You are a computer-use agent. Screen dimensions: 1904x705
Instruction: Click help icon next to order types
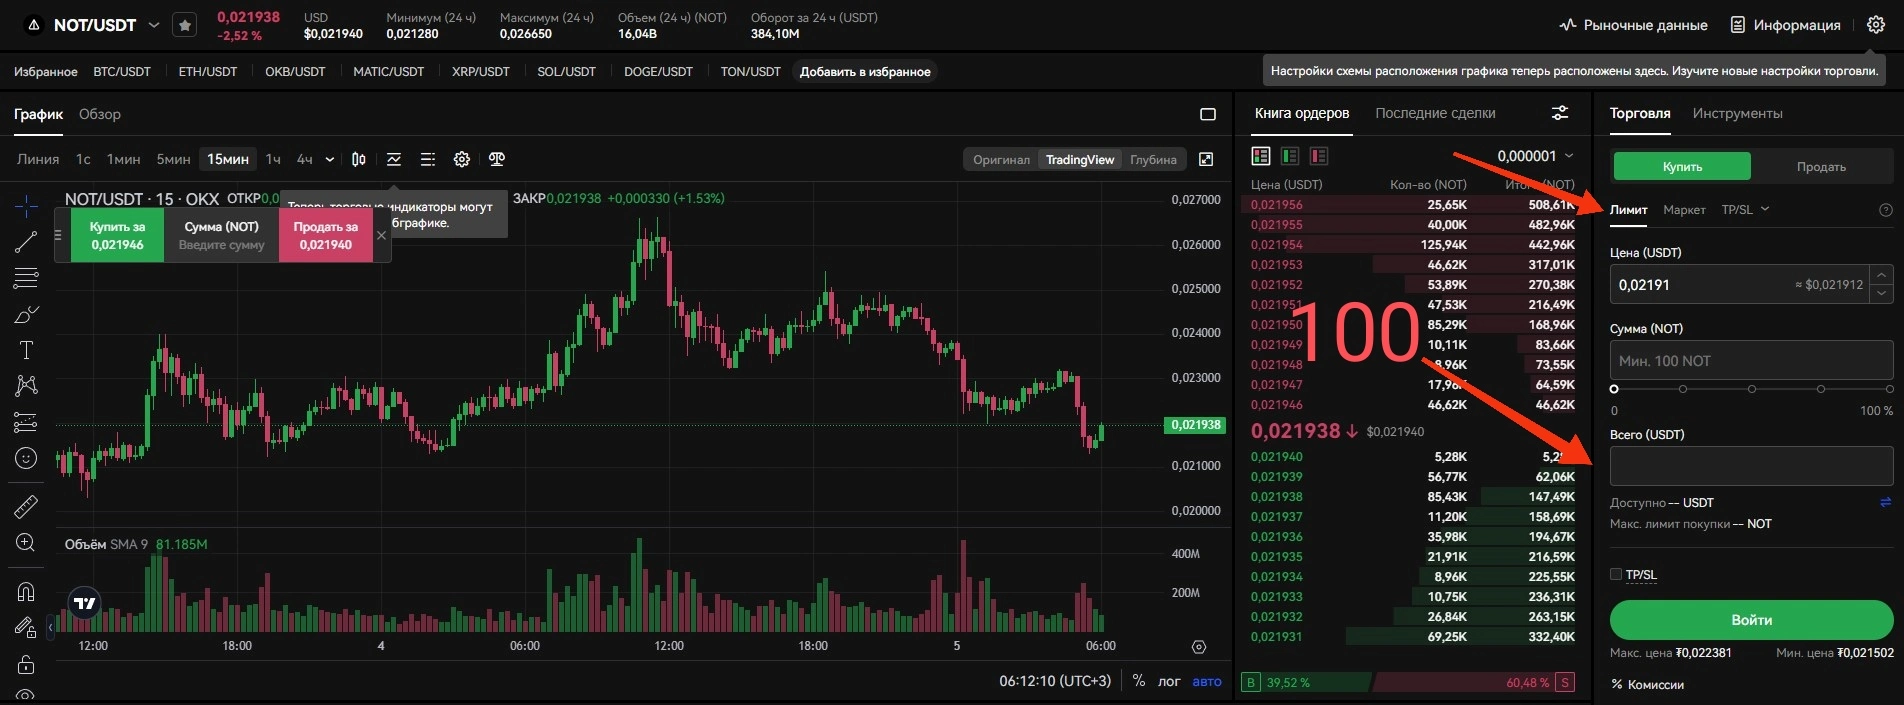point(1886,210)
